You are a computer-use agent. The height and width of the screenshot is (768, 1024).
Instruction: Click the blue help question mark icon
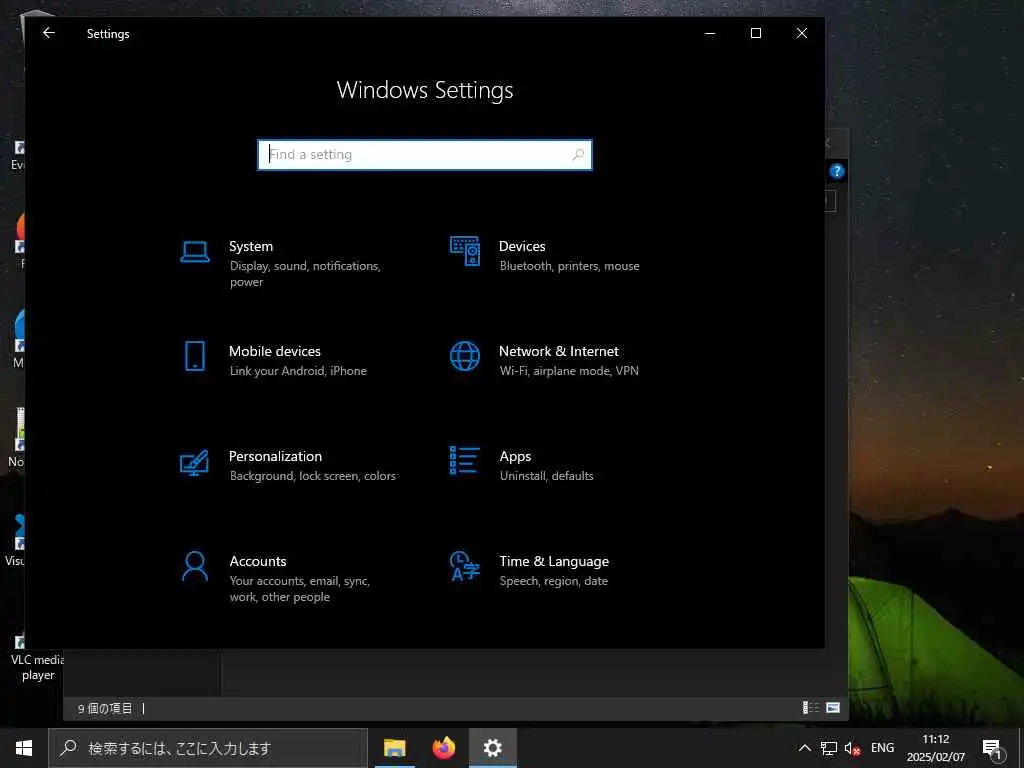click(837, 171)
